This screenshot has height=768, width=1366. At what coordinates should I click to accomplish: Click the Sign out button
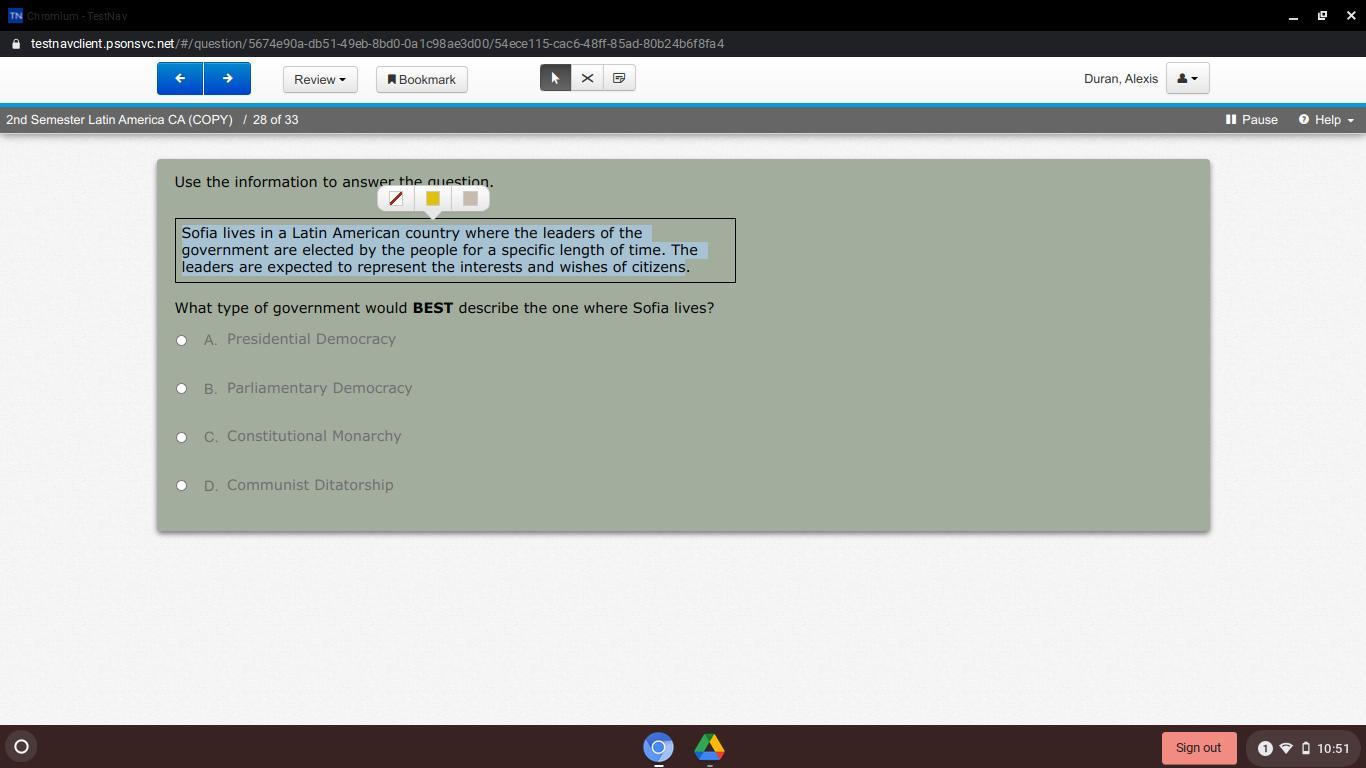pos(1198,748)
